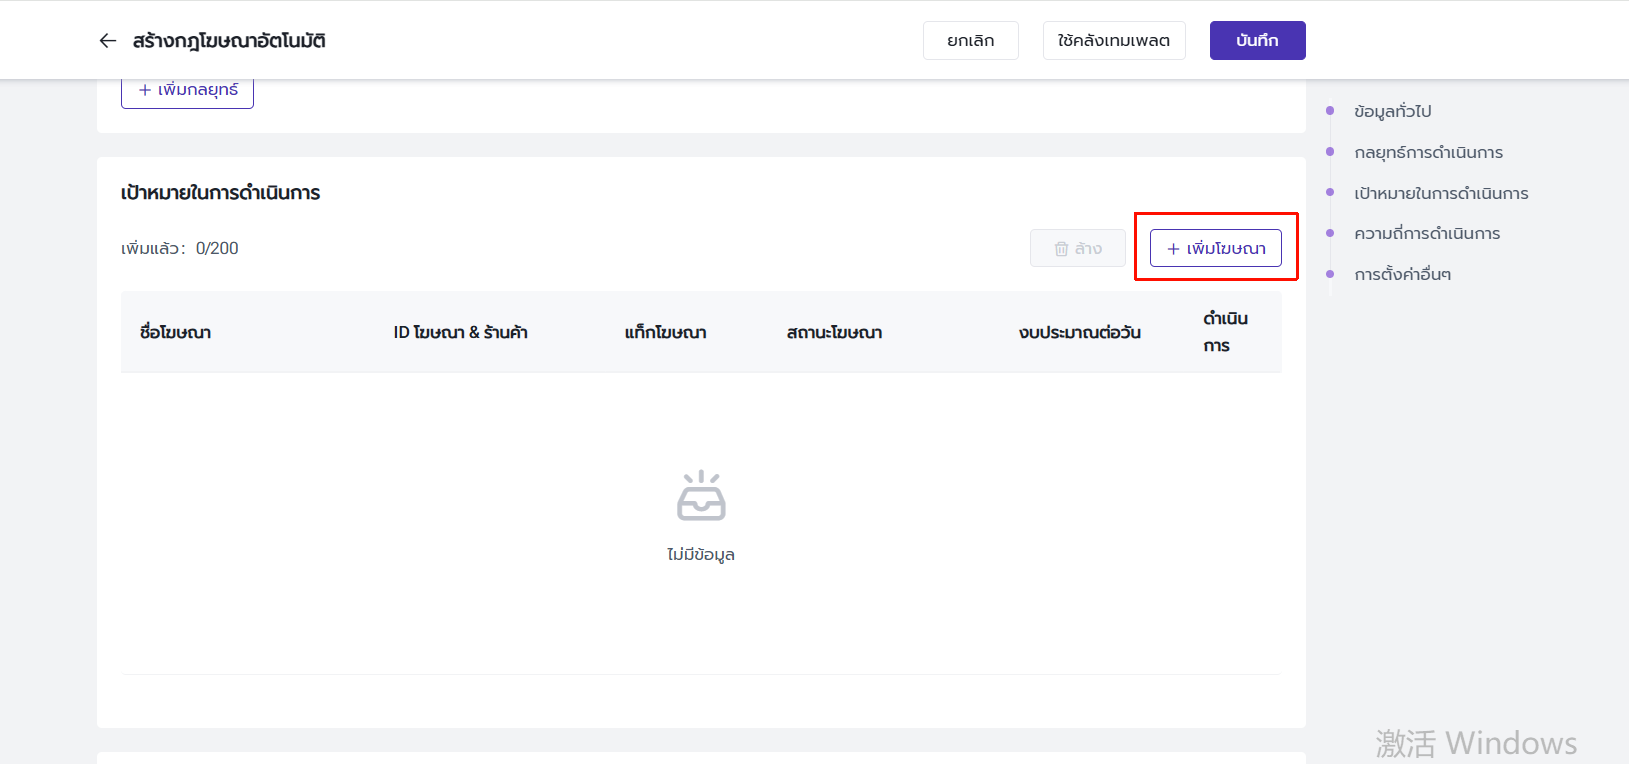Select เป้าหมายในการดำเนินการ in the right sidebar
This screenshot has width=1629, height=764.
pos(1440,193)
